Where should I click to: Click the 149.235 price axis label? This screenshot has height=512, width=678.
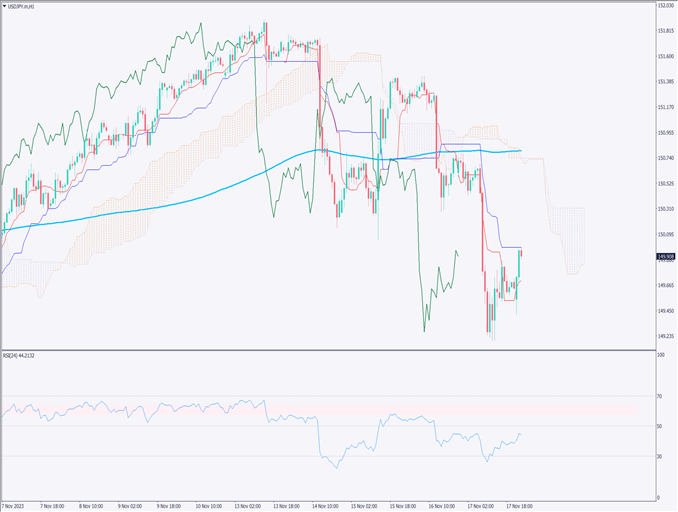pos(665,336)
